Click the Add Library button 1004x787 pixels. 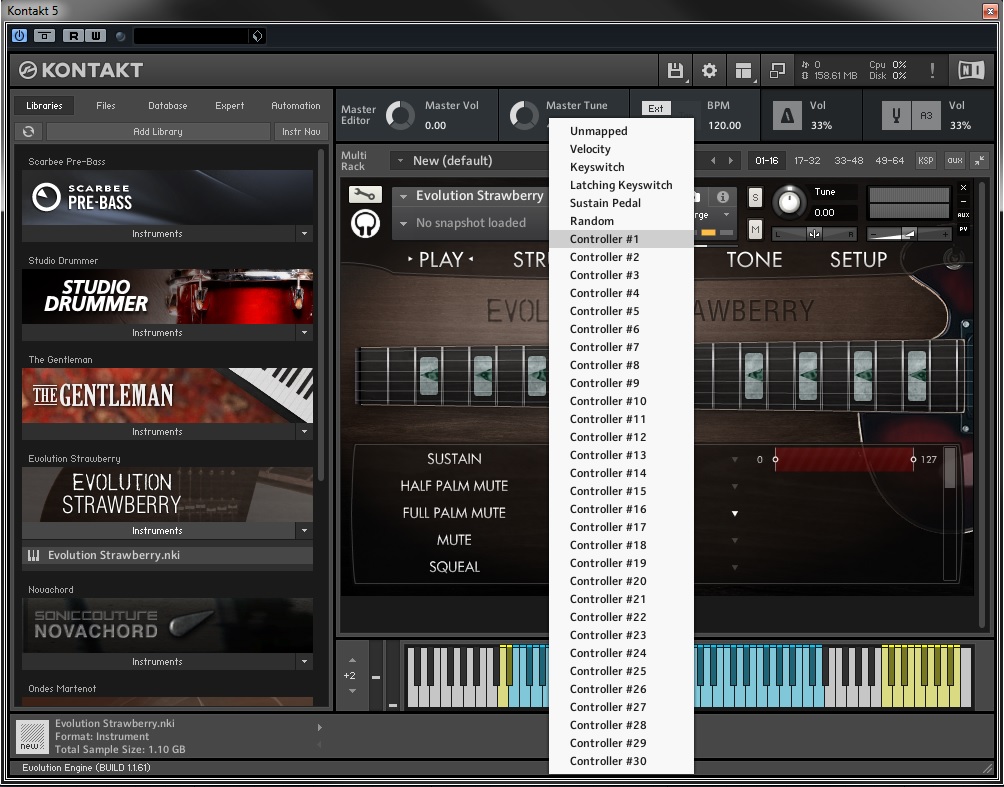point(158,132)
